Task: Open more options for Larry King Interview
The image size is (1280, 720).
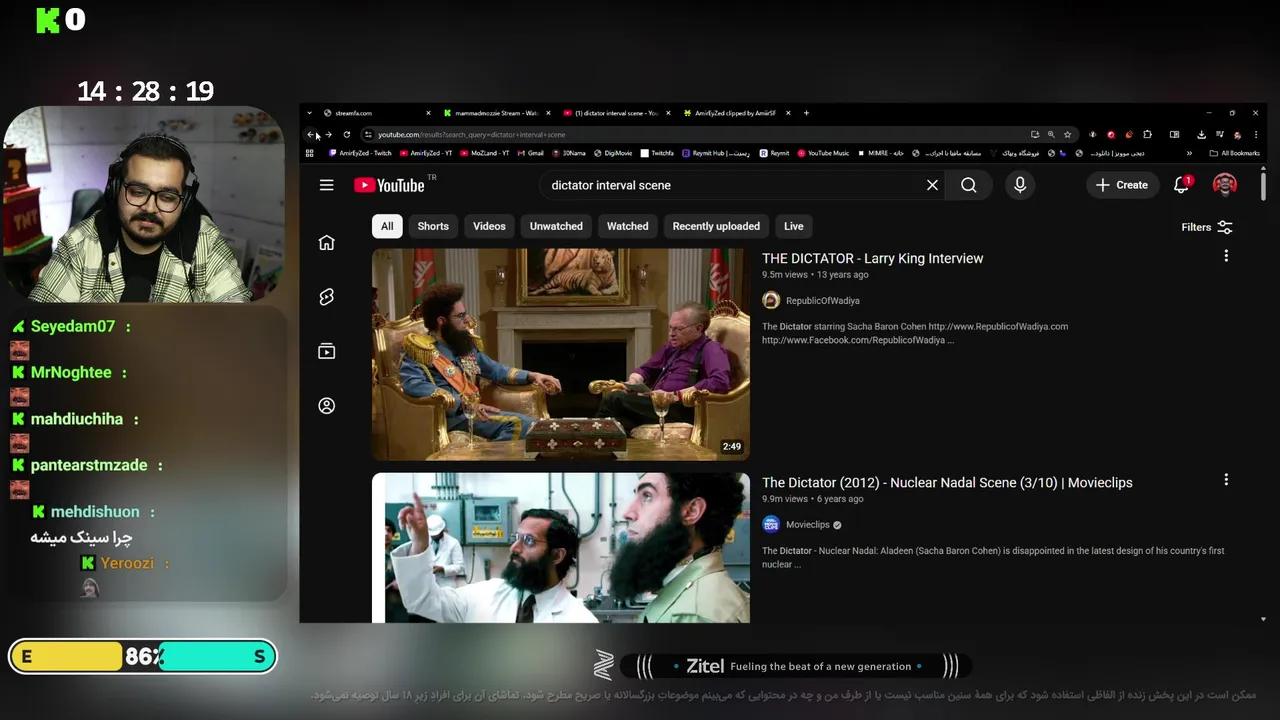Action: pos(1226,256)
